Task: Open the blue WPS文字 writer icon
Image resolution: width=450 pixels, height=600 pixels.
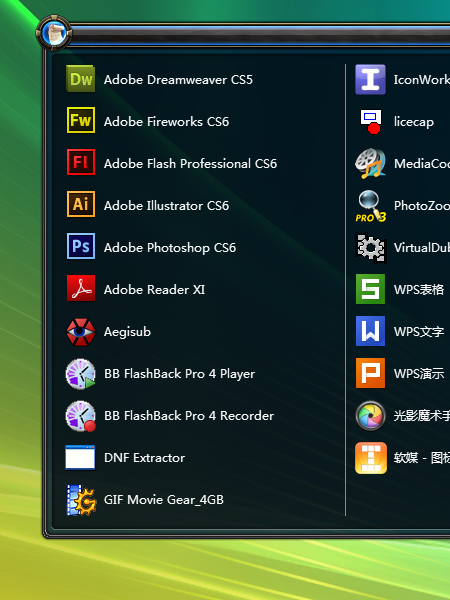Action: coord(370,331)
